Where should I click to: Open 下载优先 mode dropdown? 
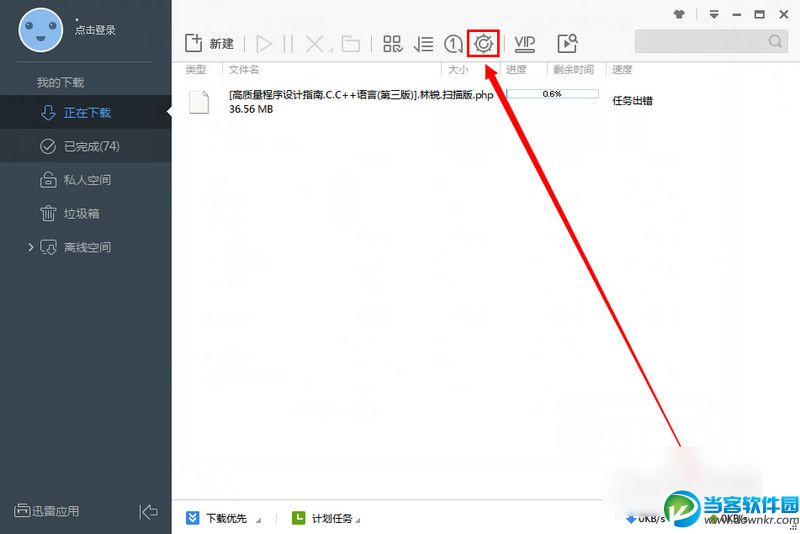tap(223, 518)
